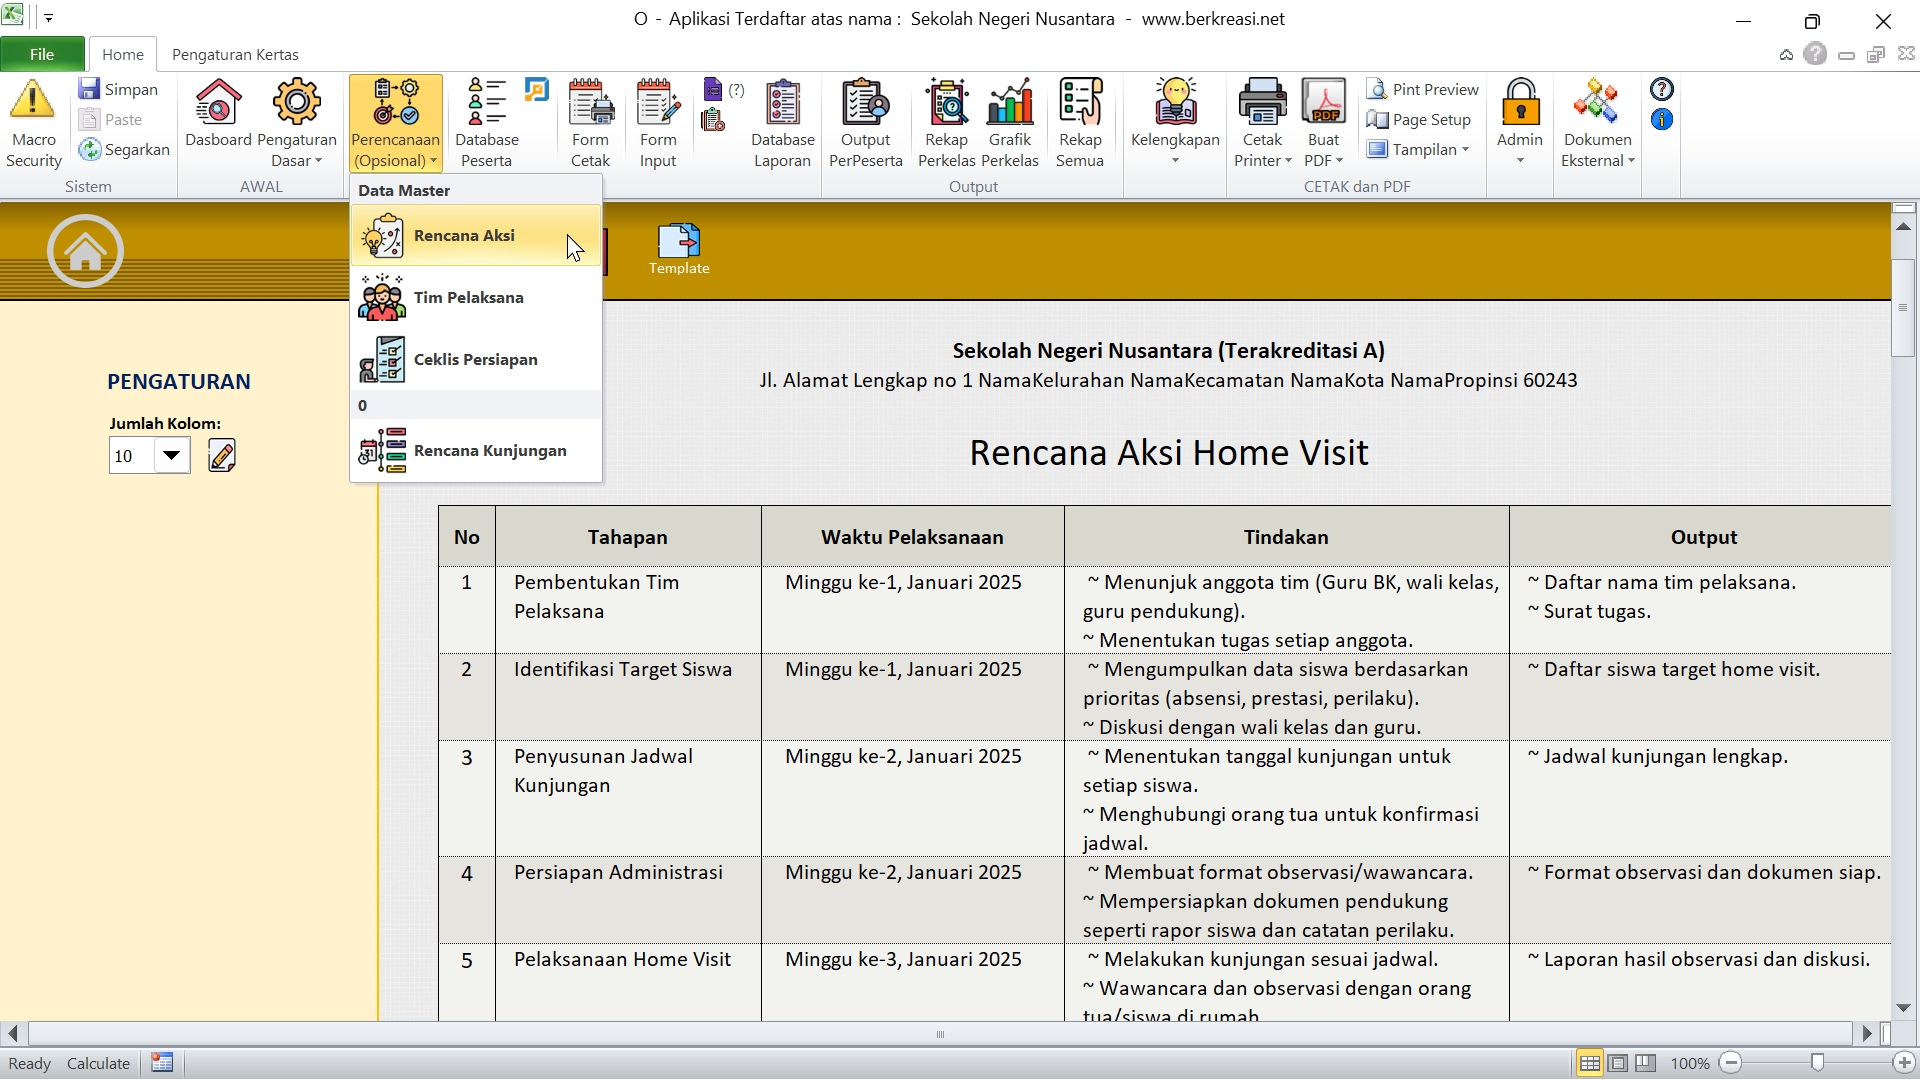Open the Pengaturan Kertas tab
This screenshot has height=1080, width=1920.
coord(235,55)
